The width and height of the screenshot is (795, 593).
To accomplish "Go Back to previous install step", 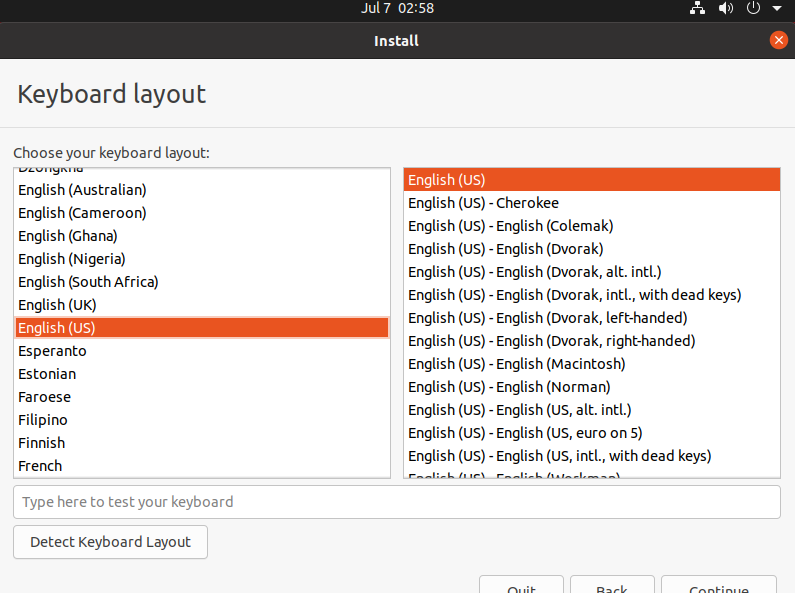I will click(x=611, y=586).
